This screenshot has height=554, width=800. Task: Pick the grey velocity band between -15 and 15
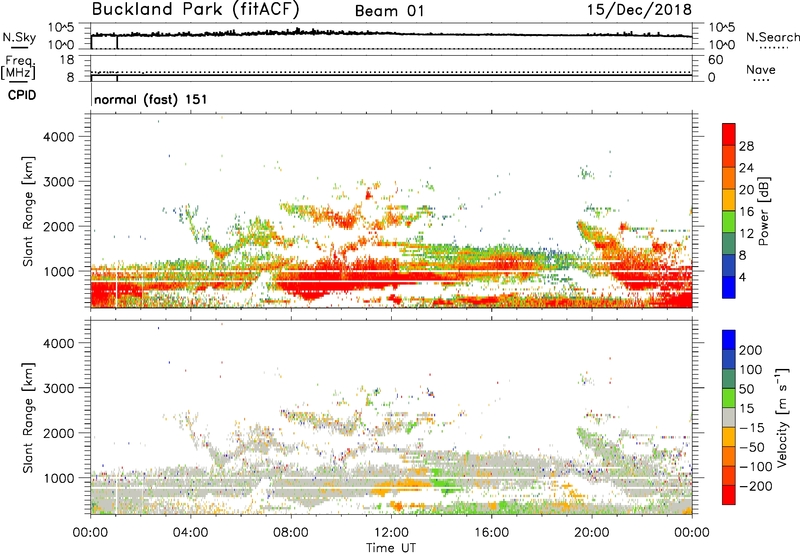click(729, 418)
